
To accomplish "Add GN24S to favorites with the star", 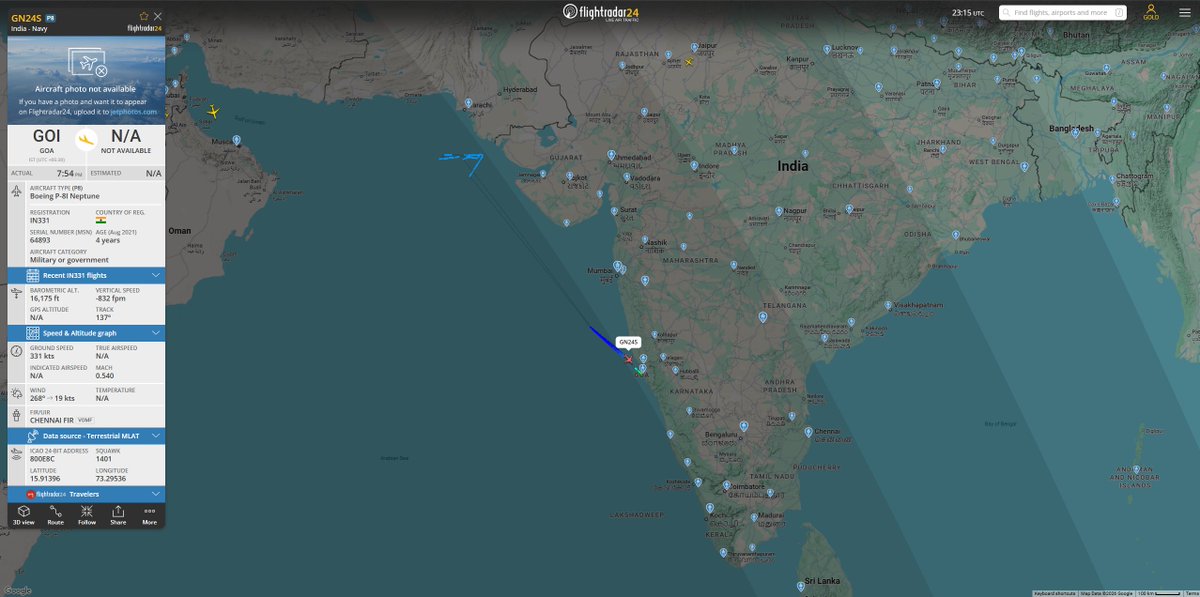I will click(x=144, y=16).
